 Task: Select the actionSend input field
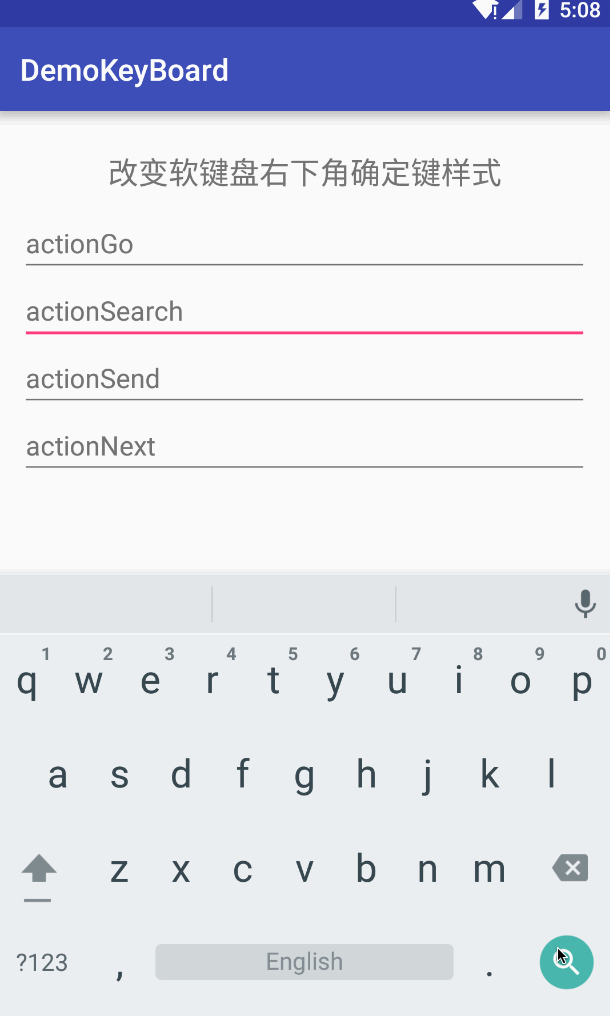tap(304, 380)
